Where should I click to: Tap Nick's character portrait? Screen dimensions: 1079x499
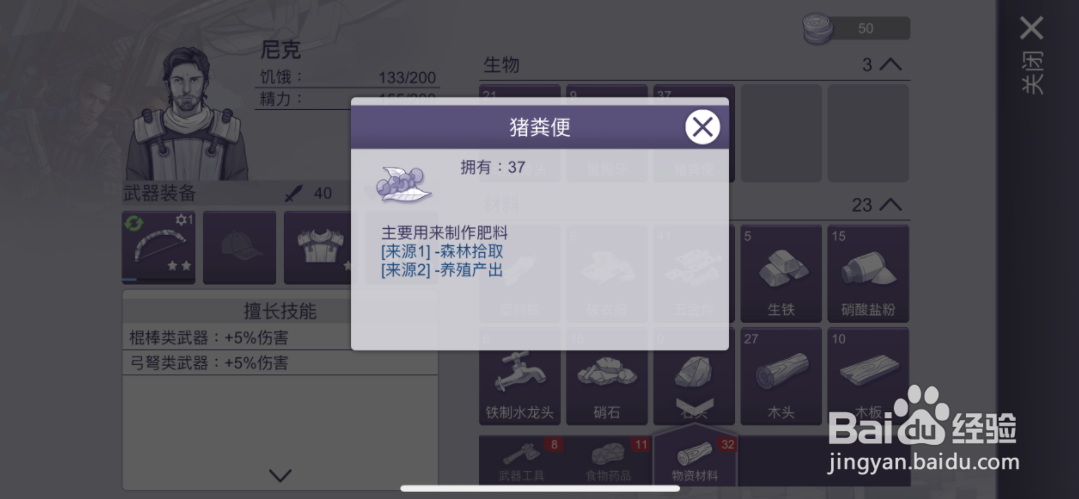(x=186, y=114)
